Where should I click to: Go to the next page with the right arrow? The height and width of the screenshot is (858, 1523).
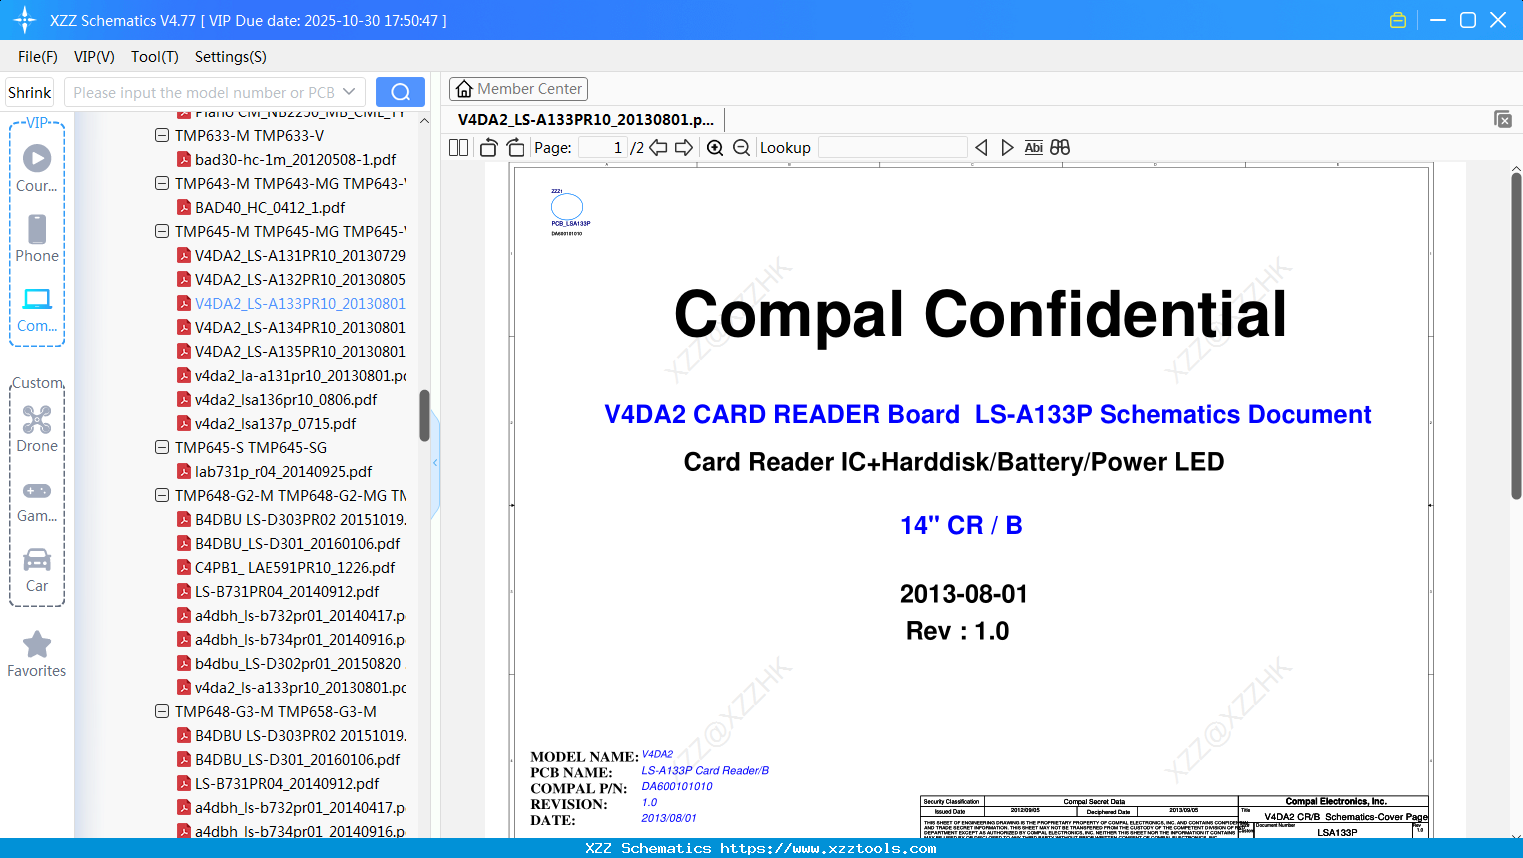684,148
